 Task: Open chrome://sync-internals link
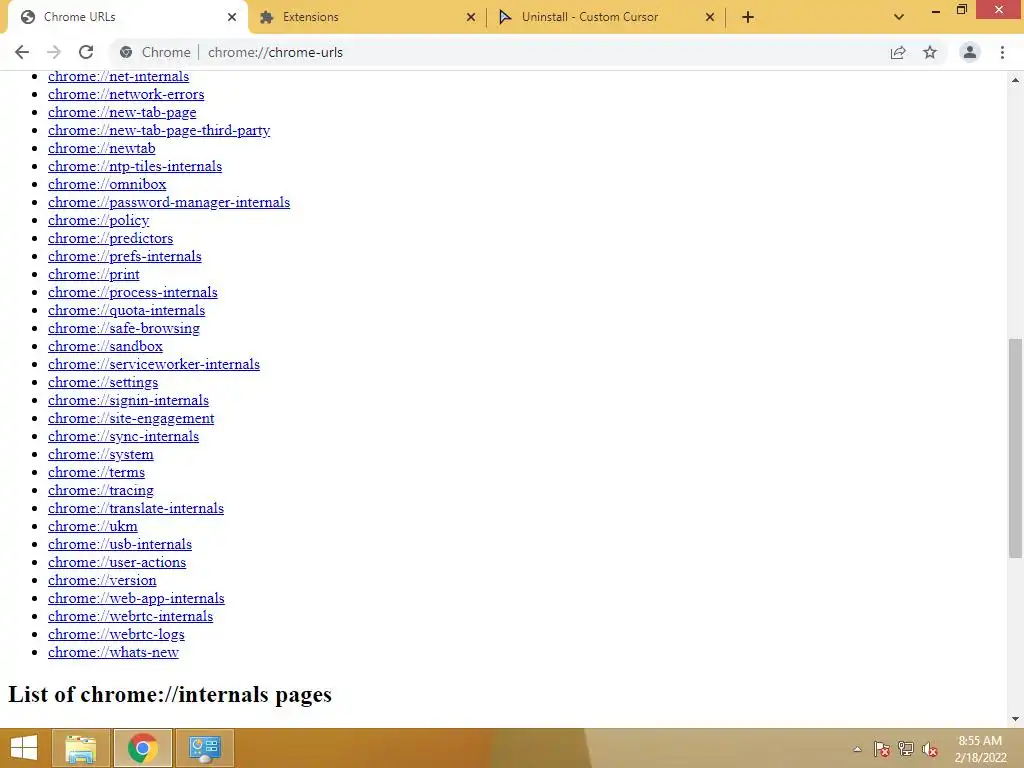[x=123, y=436]
